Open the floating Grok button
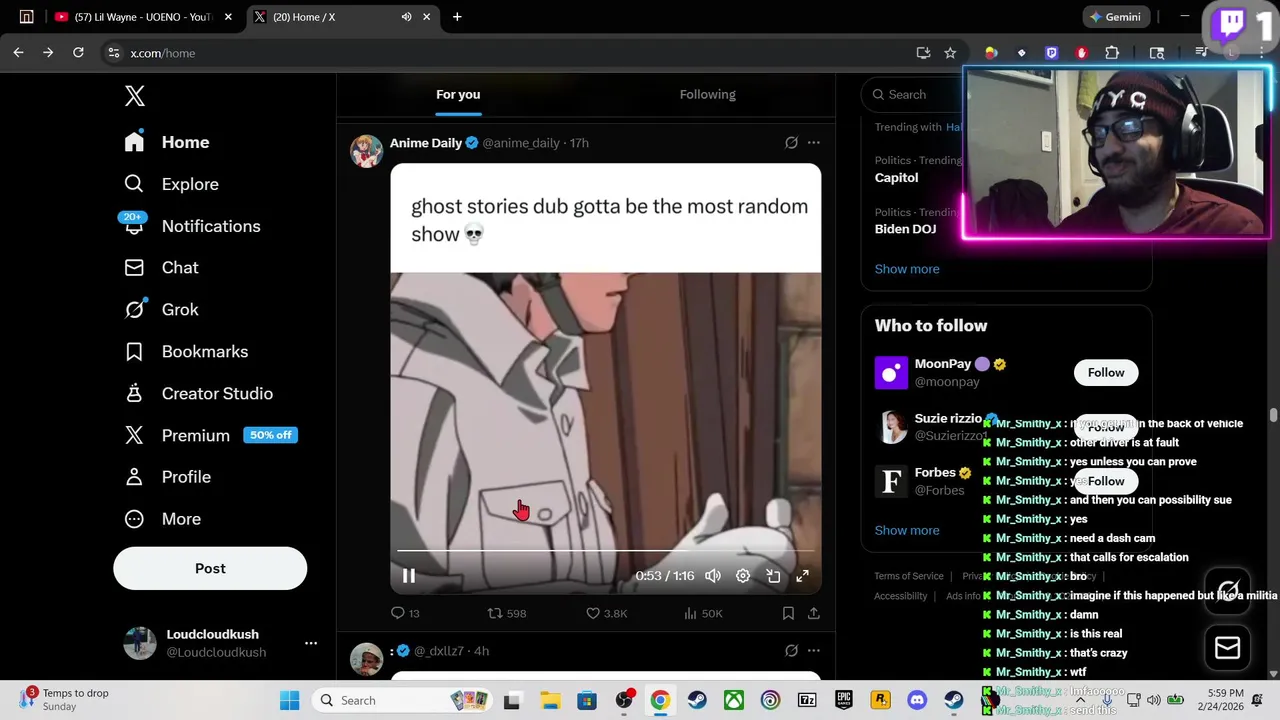Viewport: 1280px width, 720px height. click(x=1228, y=589)
